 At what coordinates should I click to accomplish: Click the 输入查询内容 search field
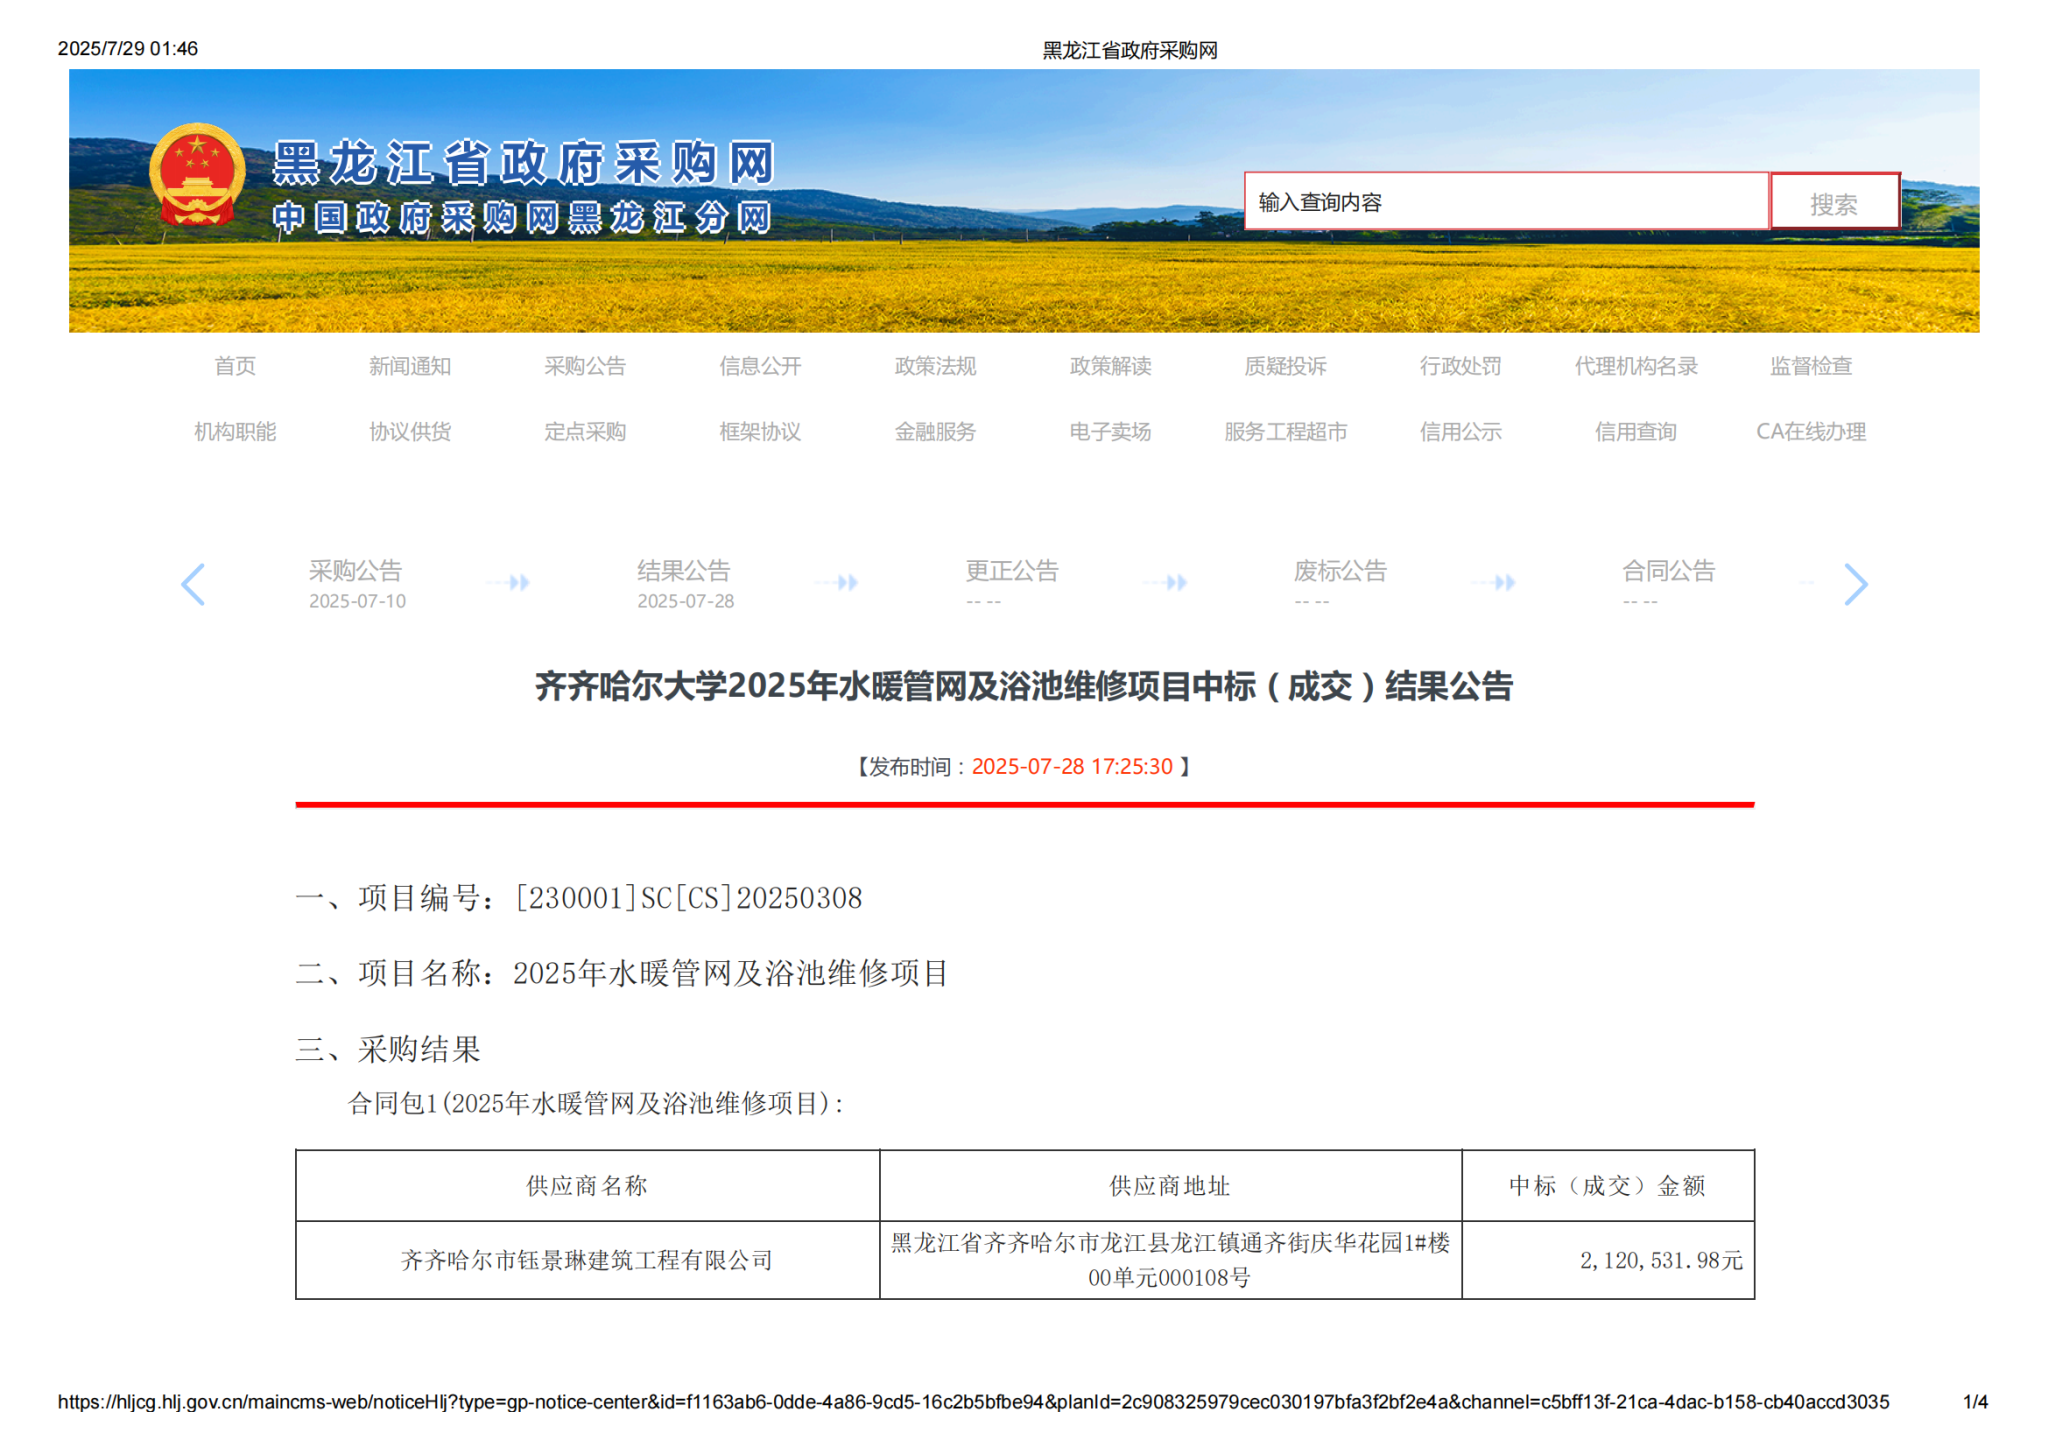tap(1505, 202)
